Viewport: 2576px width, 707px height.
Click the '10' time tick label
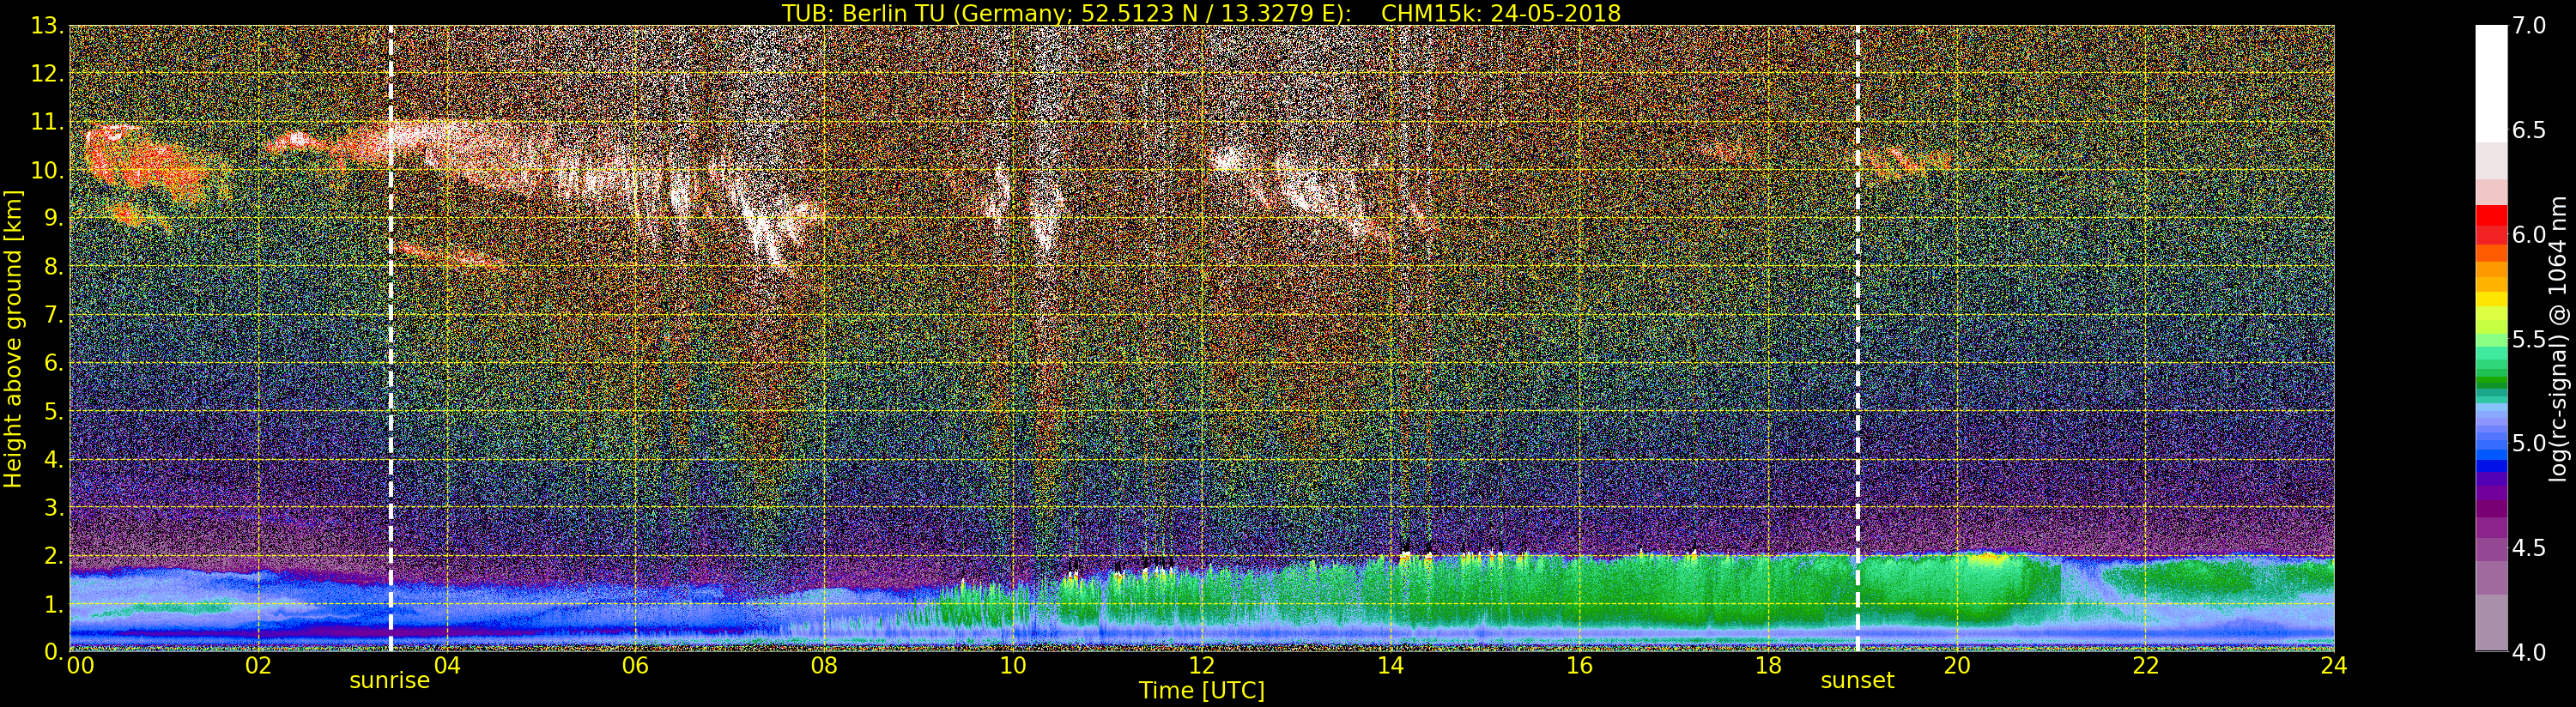(x=1013, y=666)
